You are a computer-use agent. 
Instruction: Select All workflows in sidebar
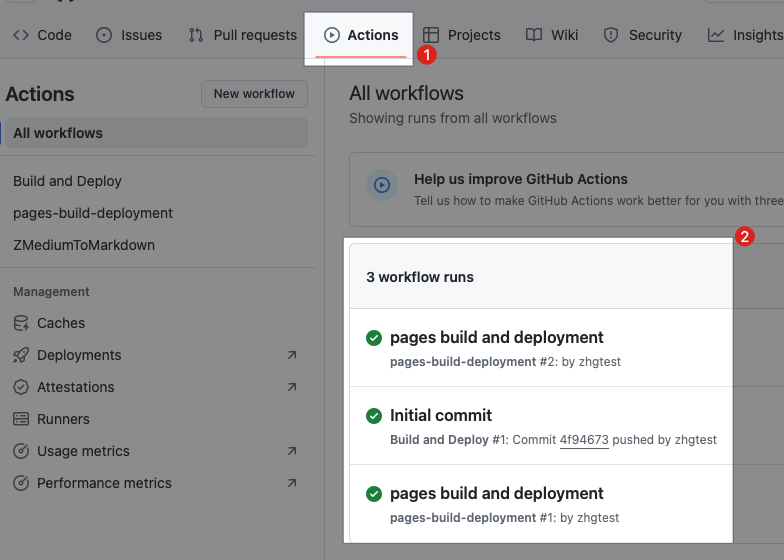pyautogui.click(x=58, y=133)
